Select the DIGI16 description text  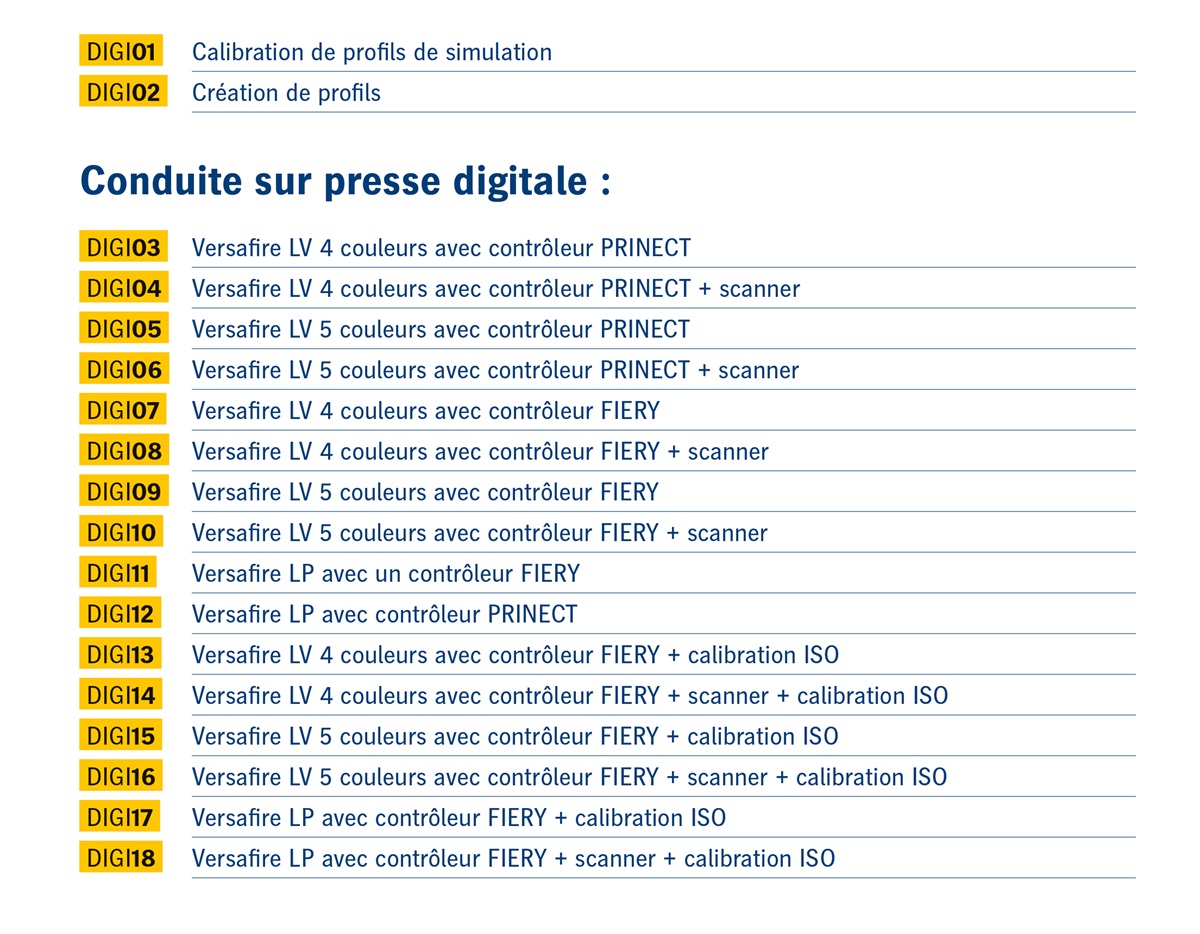click(x=570, y=777)
